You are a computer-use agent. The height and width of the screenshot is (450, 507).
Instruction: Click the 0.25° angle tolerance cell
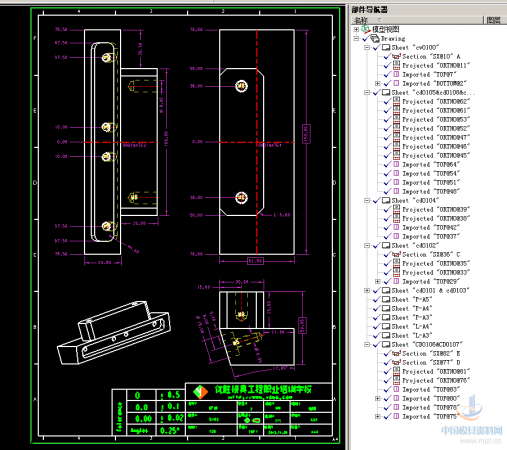click(170, 430)
